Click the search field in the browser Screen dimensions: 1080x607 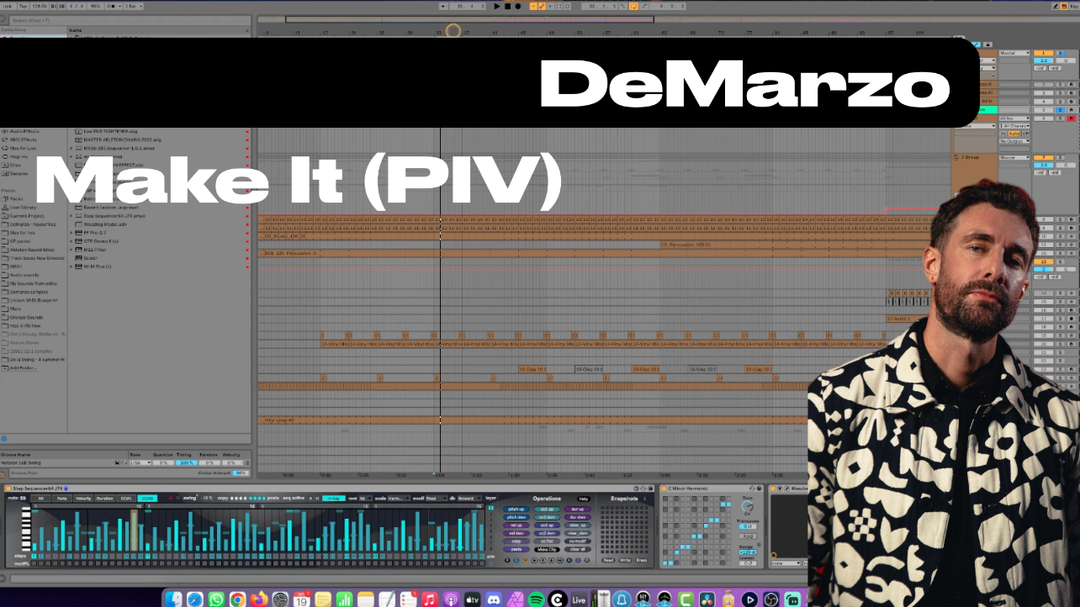[x=120, y=20]
